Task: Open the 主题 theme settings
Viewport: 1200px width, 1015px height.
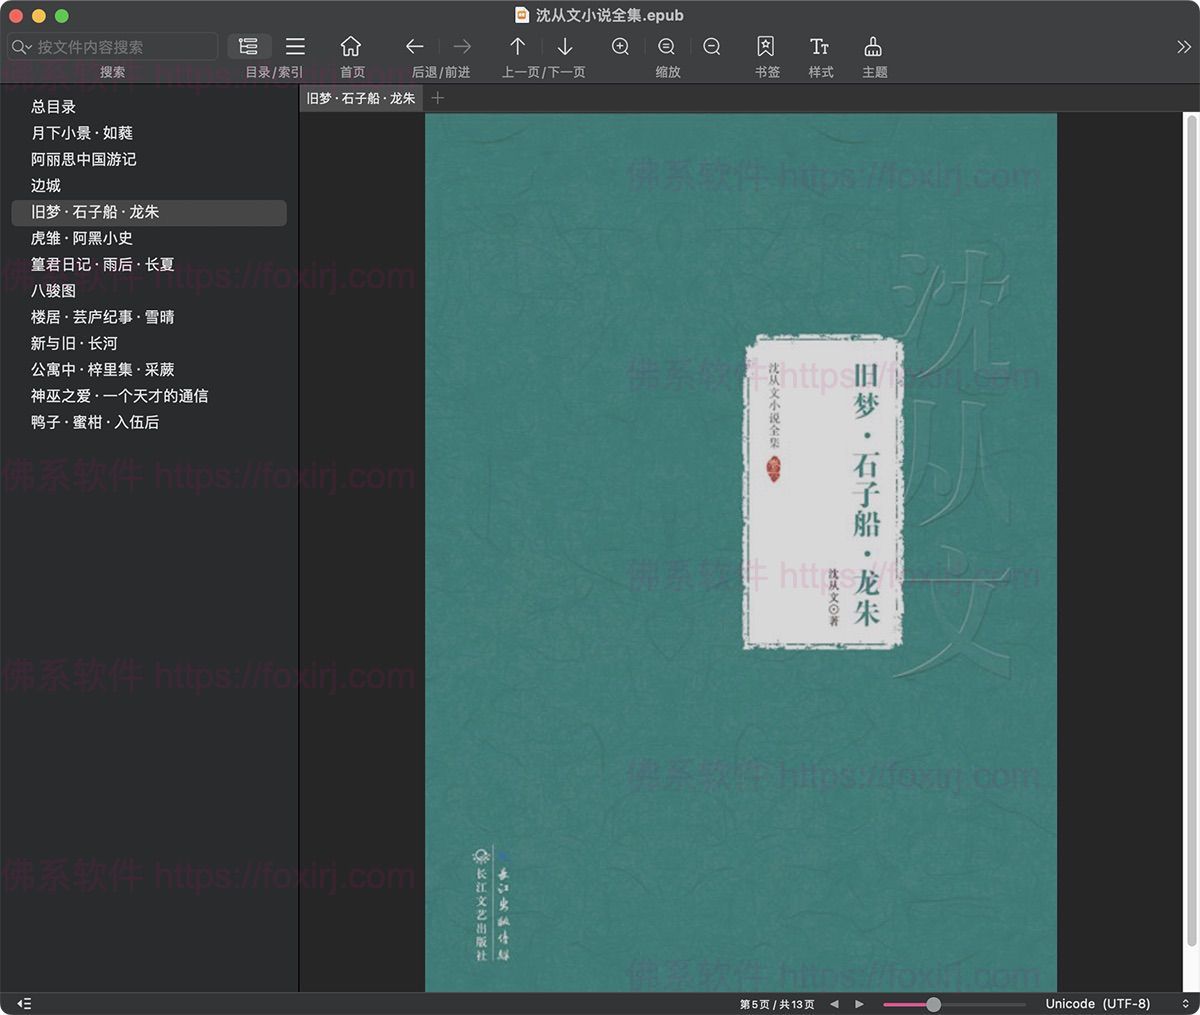Action: [x=872, y=46]
